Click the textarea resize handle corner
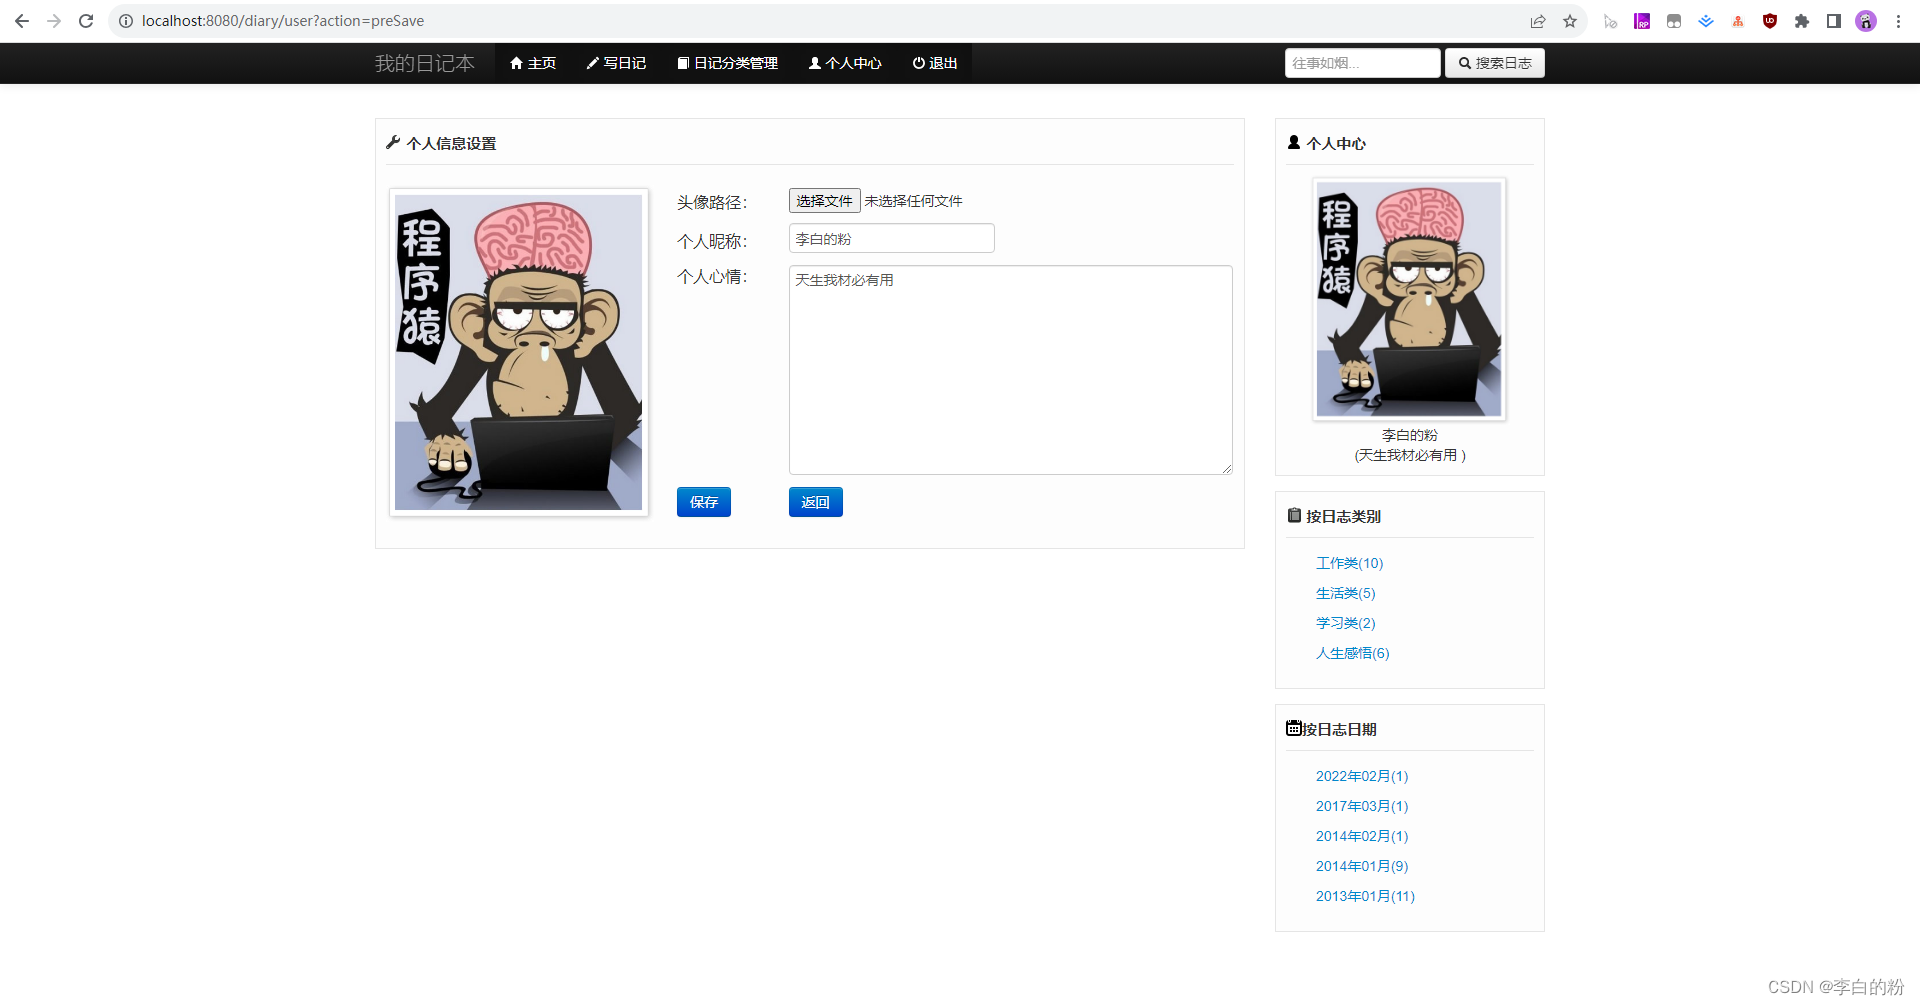 [1227, 469]
